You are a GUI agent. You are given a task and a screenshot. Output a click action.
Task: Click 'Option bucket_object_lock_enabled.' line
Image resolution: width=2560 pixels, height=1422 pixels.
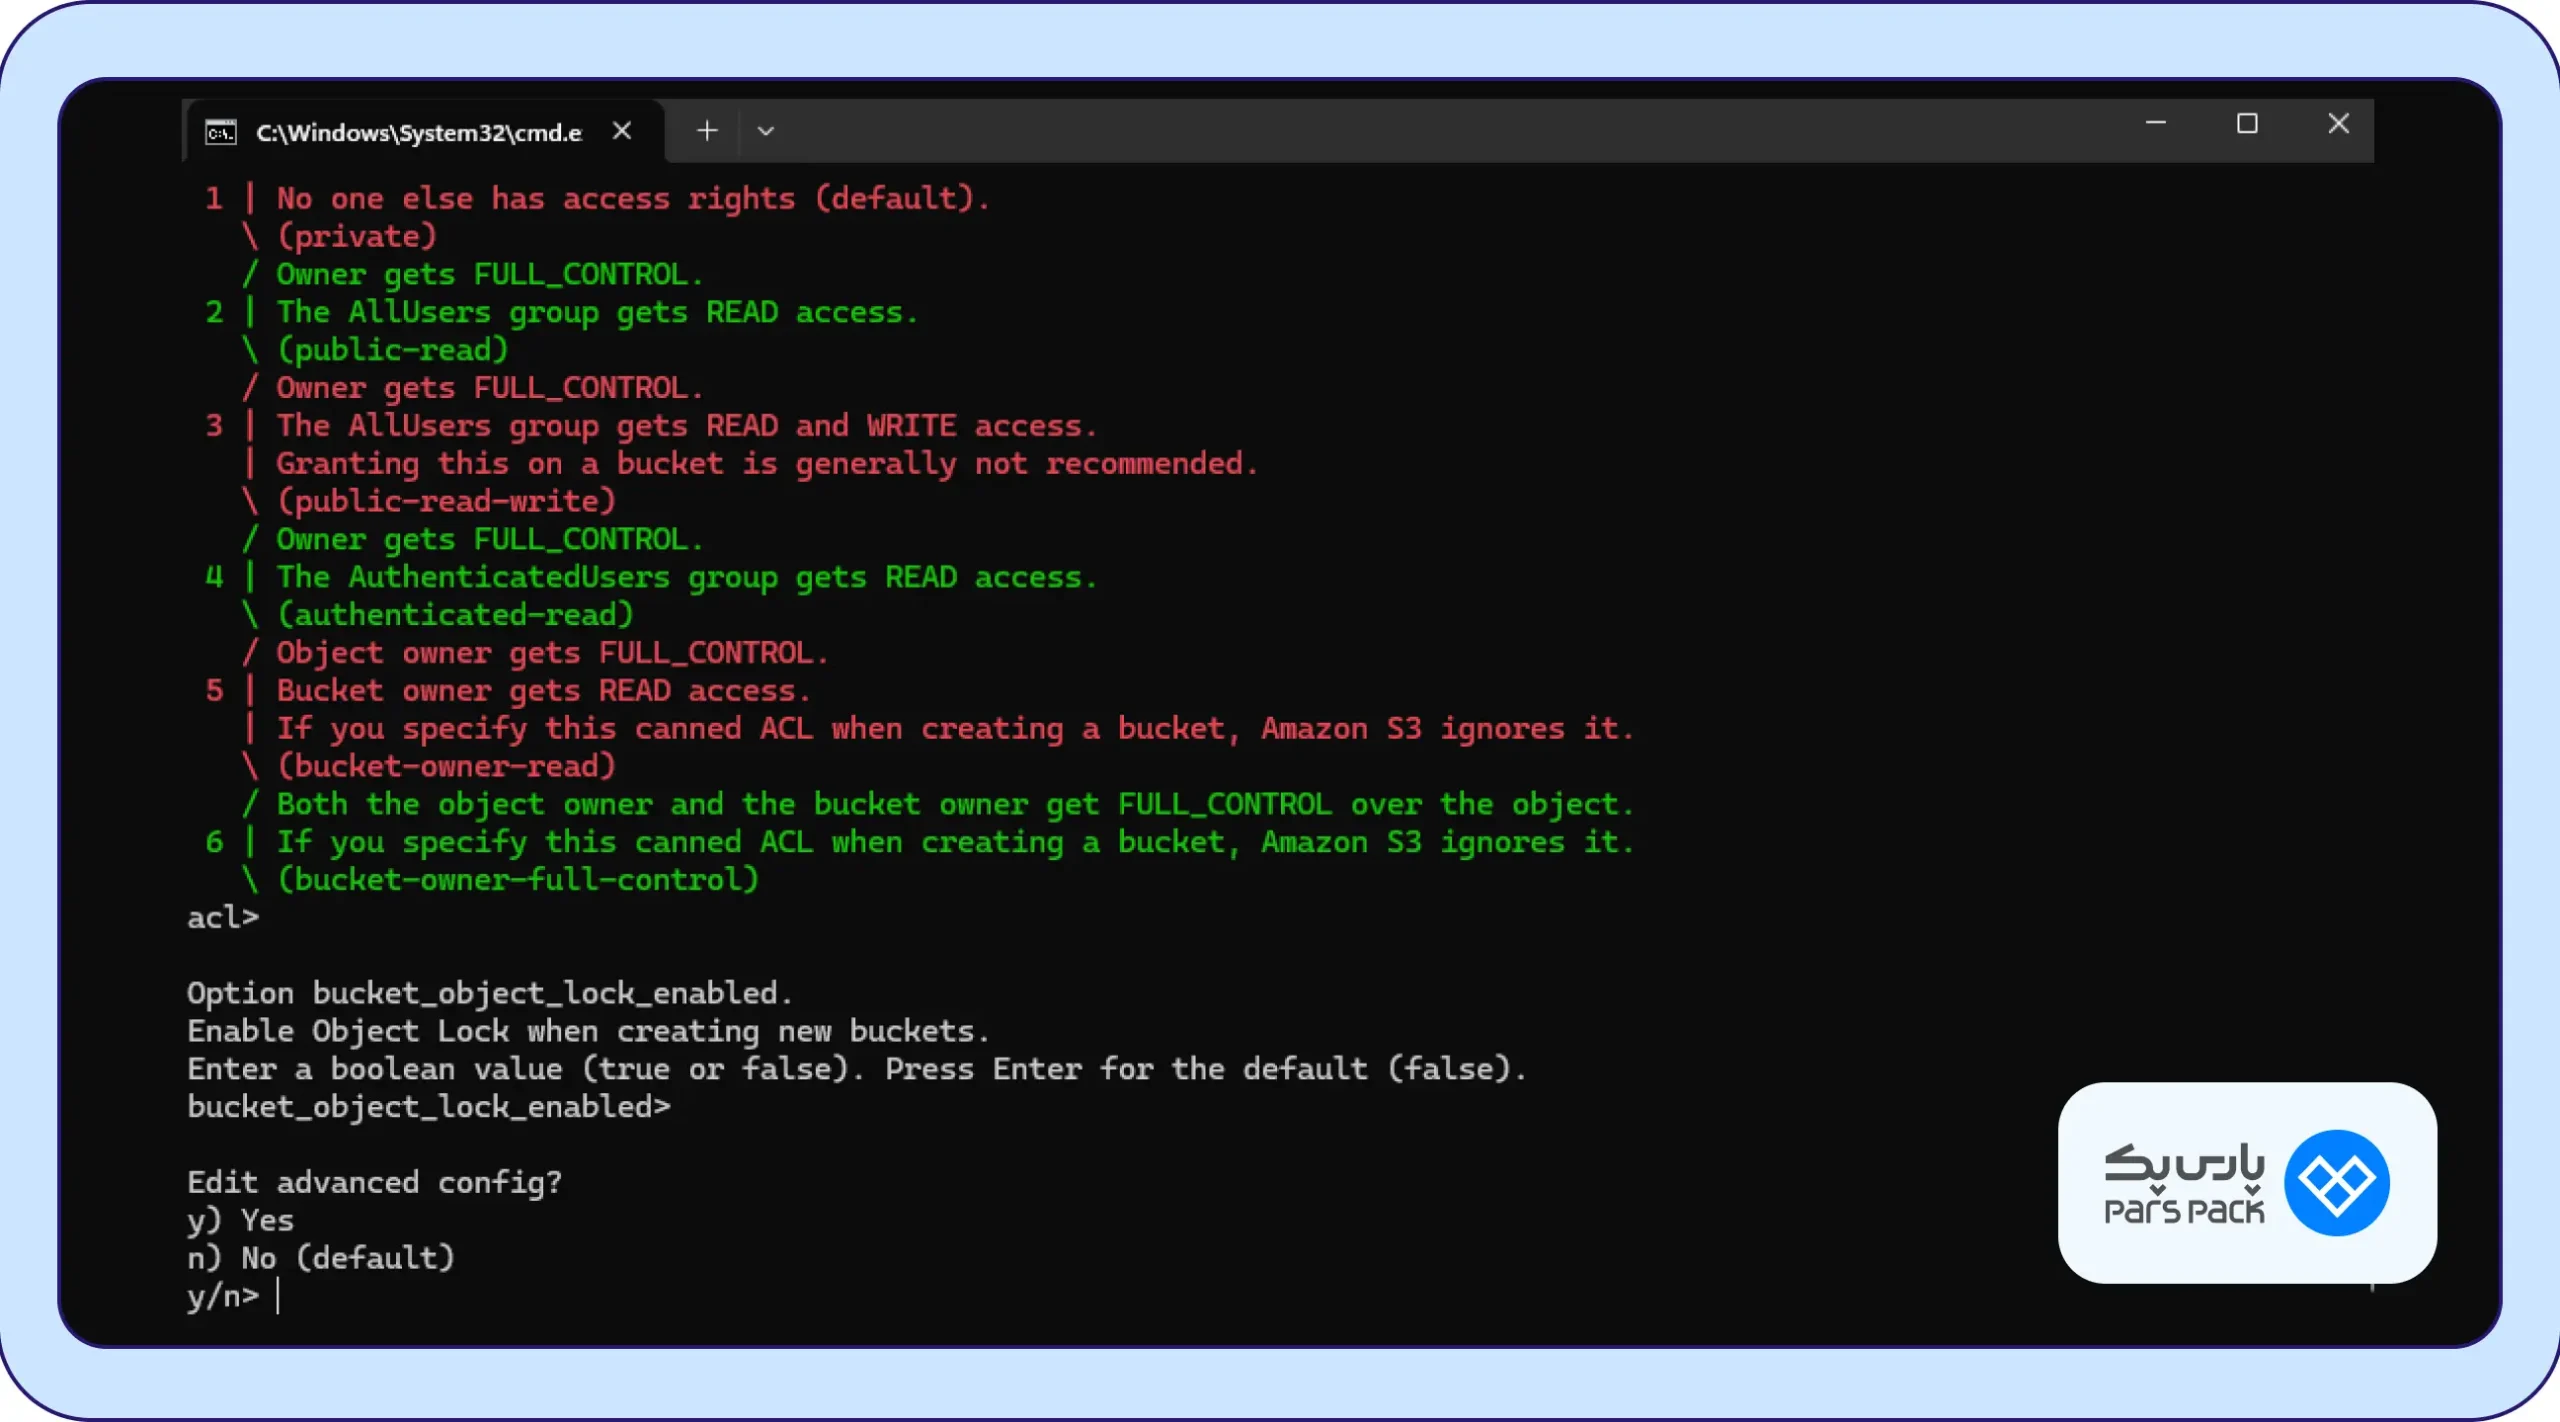[490, 993]
